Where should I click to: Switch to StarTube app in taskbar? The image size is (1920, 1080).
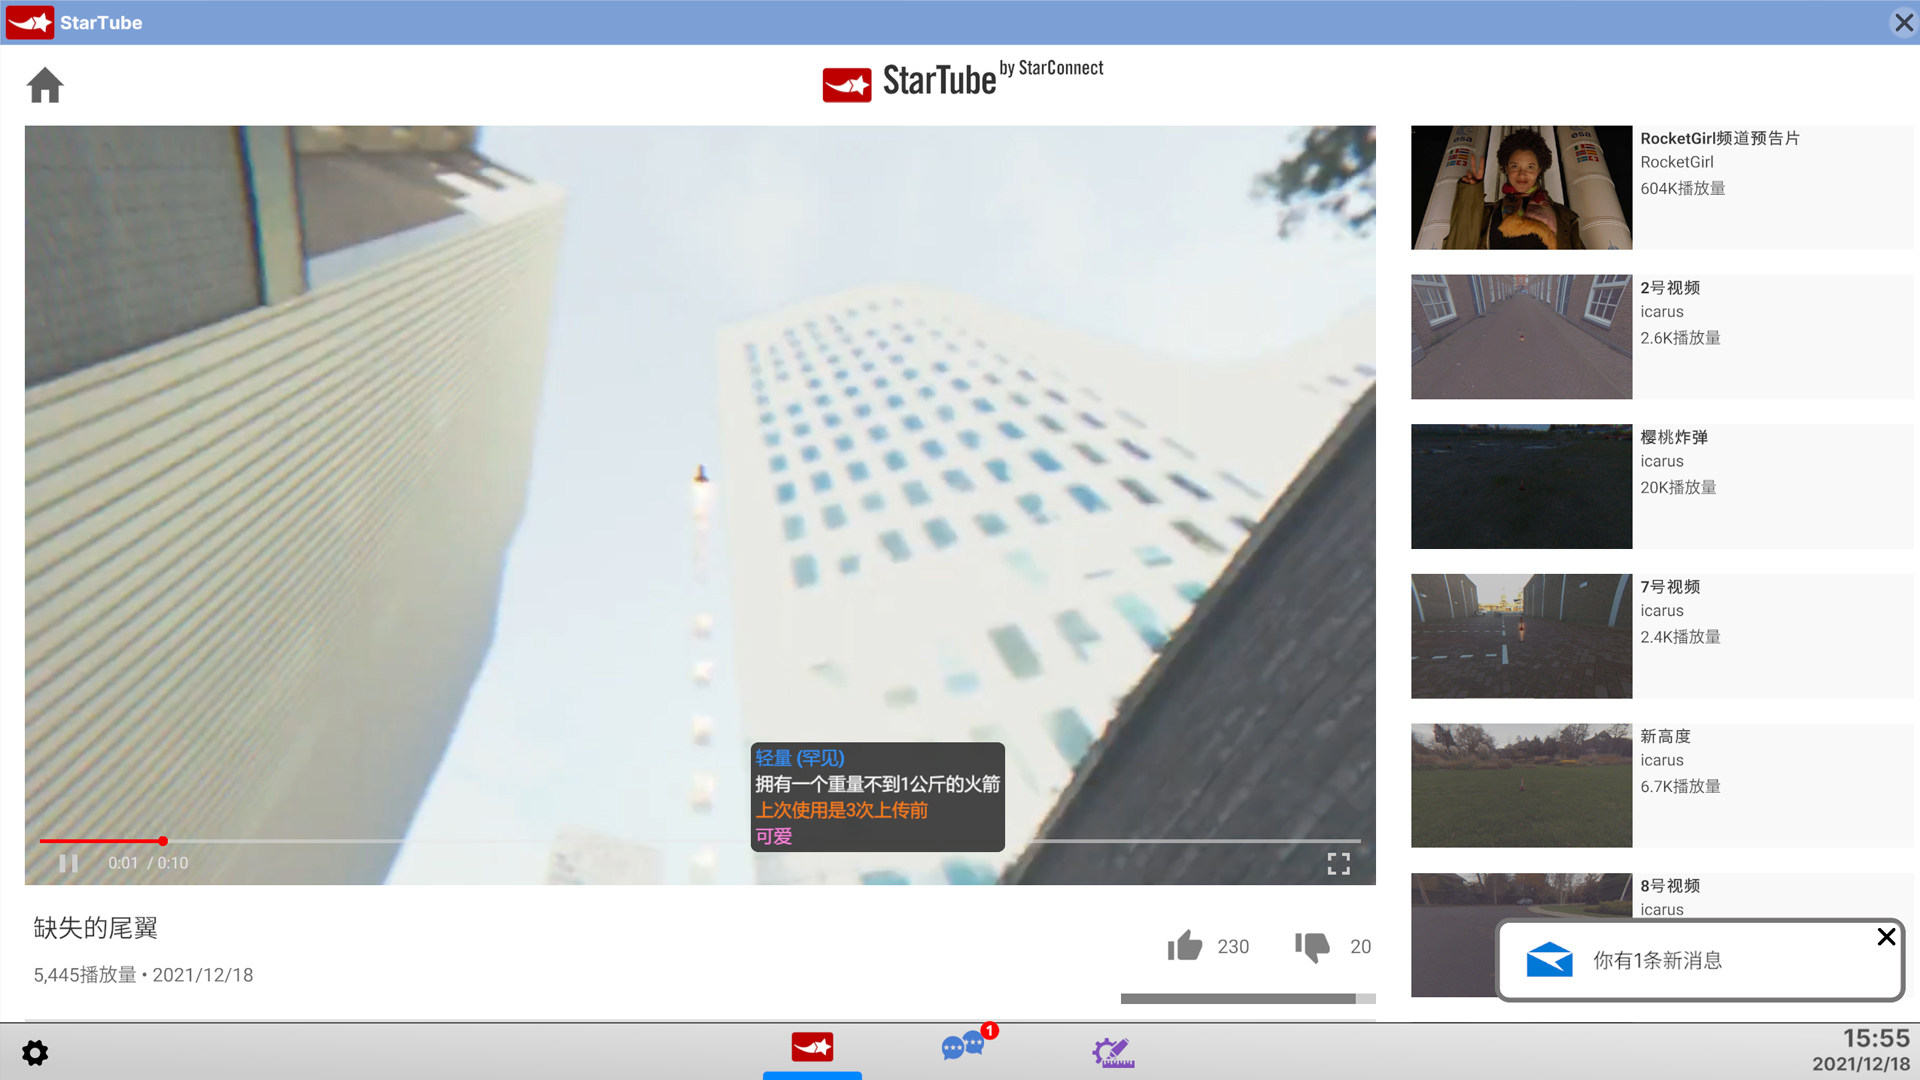pyautogui.click(x=812, y=1048)
